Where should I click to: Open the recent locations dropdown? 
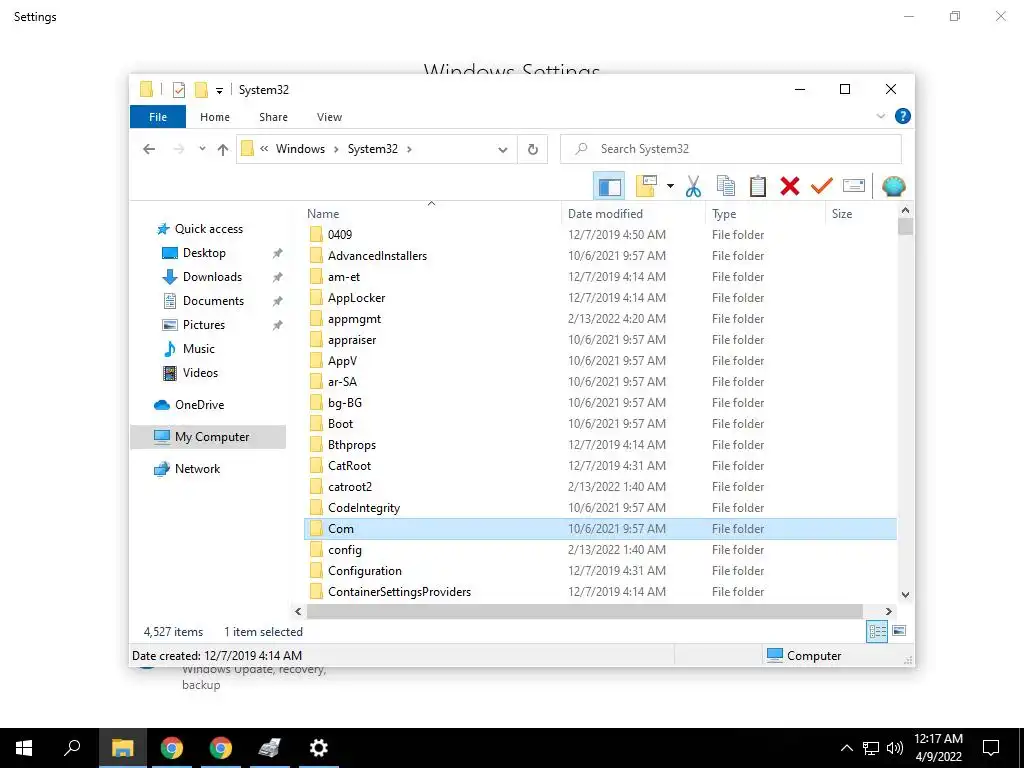point(202,149)
